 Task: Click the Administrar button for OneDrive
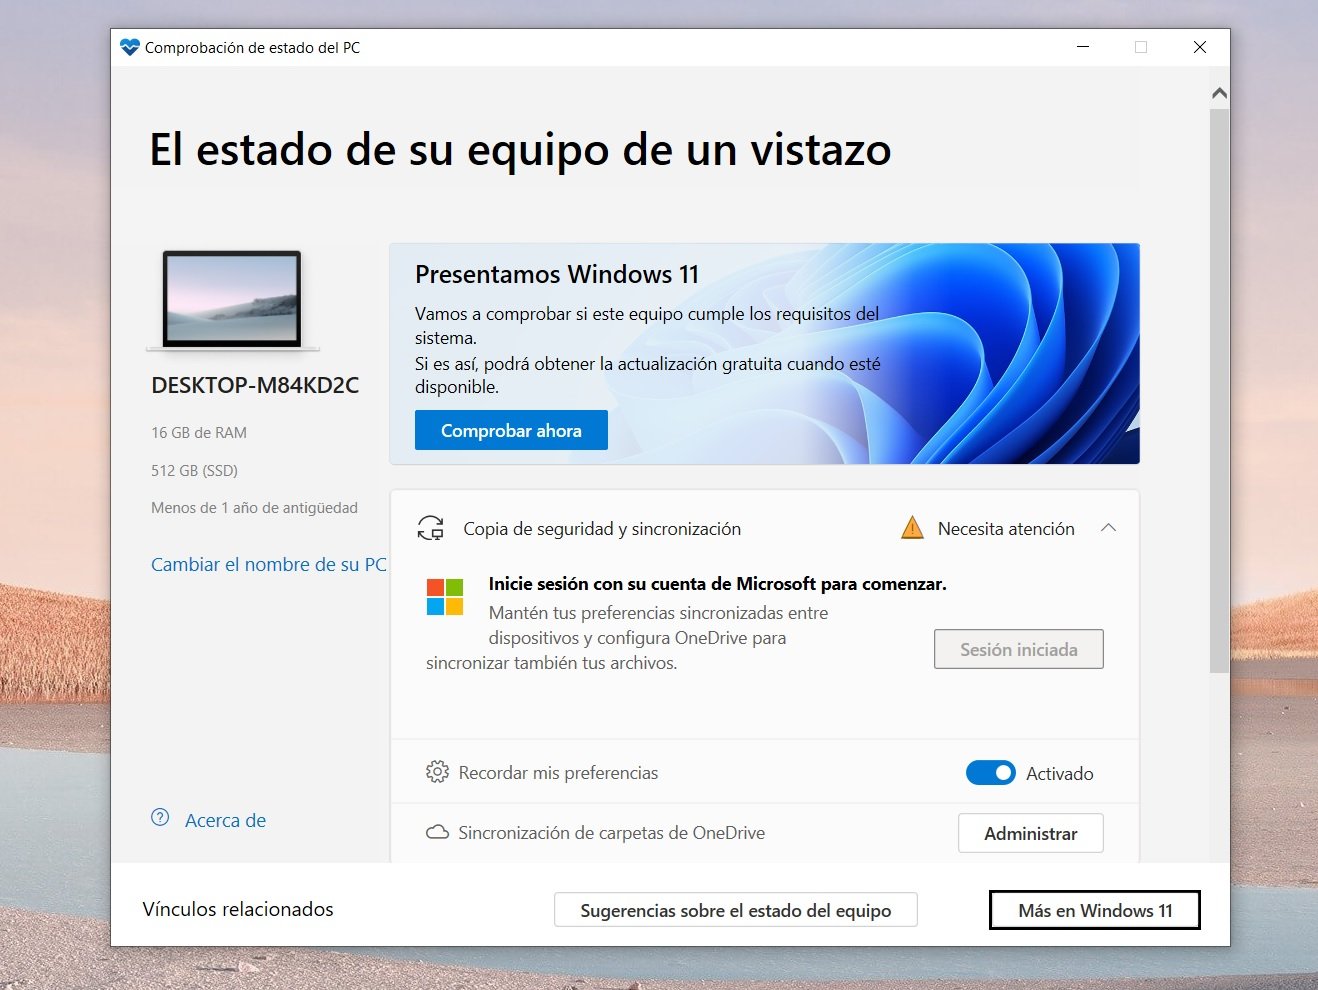tap(1031, 833)
